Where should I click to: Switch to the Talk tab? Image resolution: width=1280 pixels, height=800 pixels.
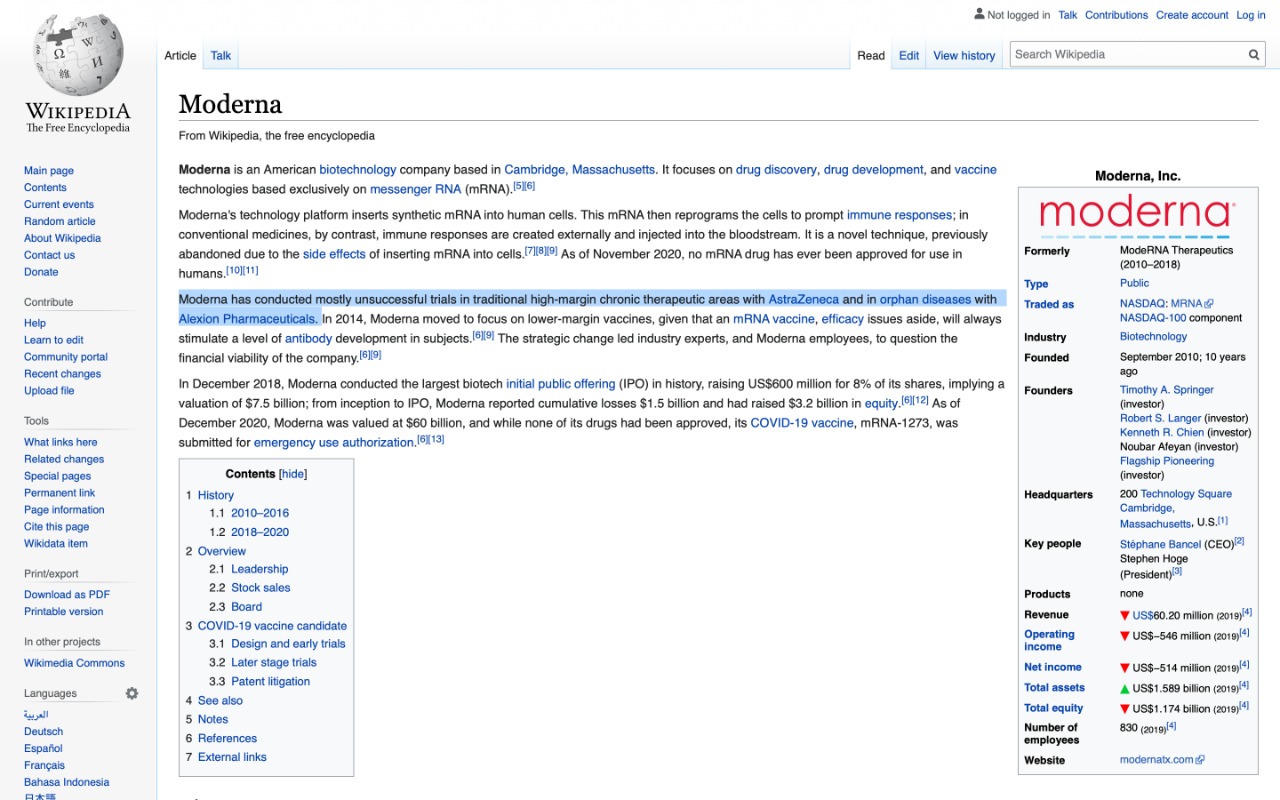tap(221, 56)
